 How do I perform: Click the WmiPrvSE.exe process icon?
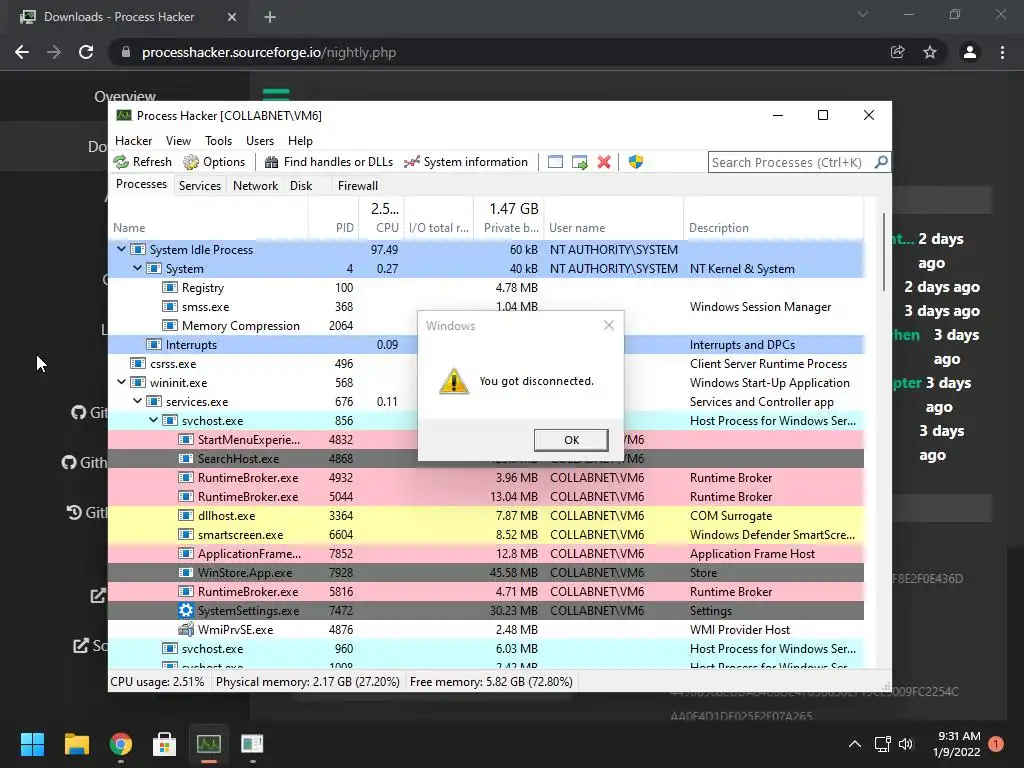pyautogui.click(x=186, y=630)
